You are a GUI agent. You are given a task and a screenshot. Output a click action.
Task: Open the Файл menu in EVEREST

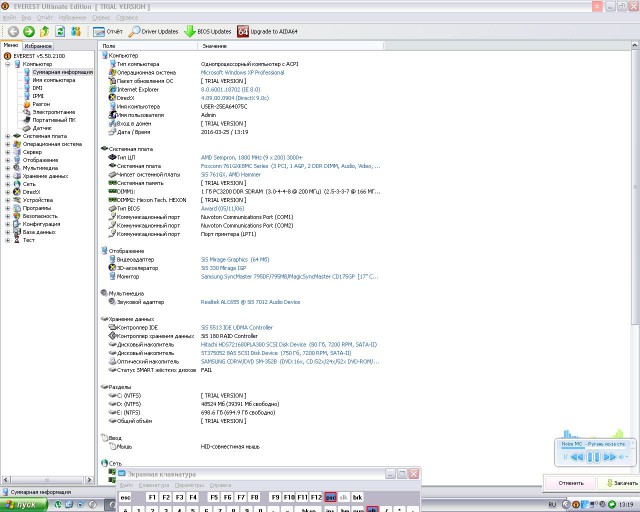[x=9, y=18]
